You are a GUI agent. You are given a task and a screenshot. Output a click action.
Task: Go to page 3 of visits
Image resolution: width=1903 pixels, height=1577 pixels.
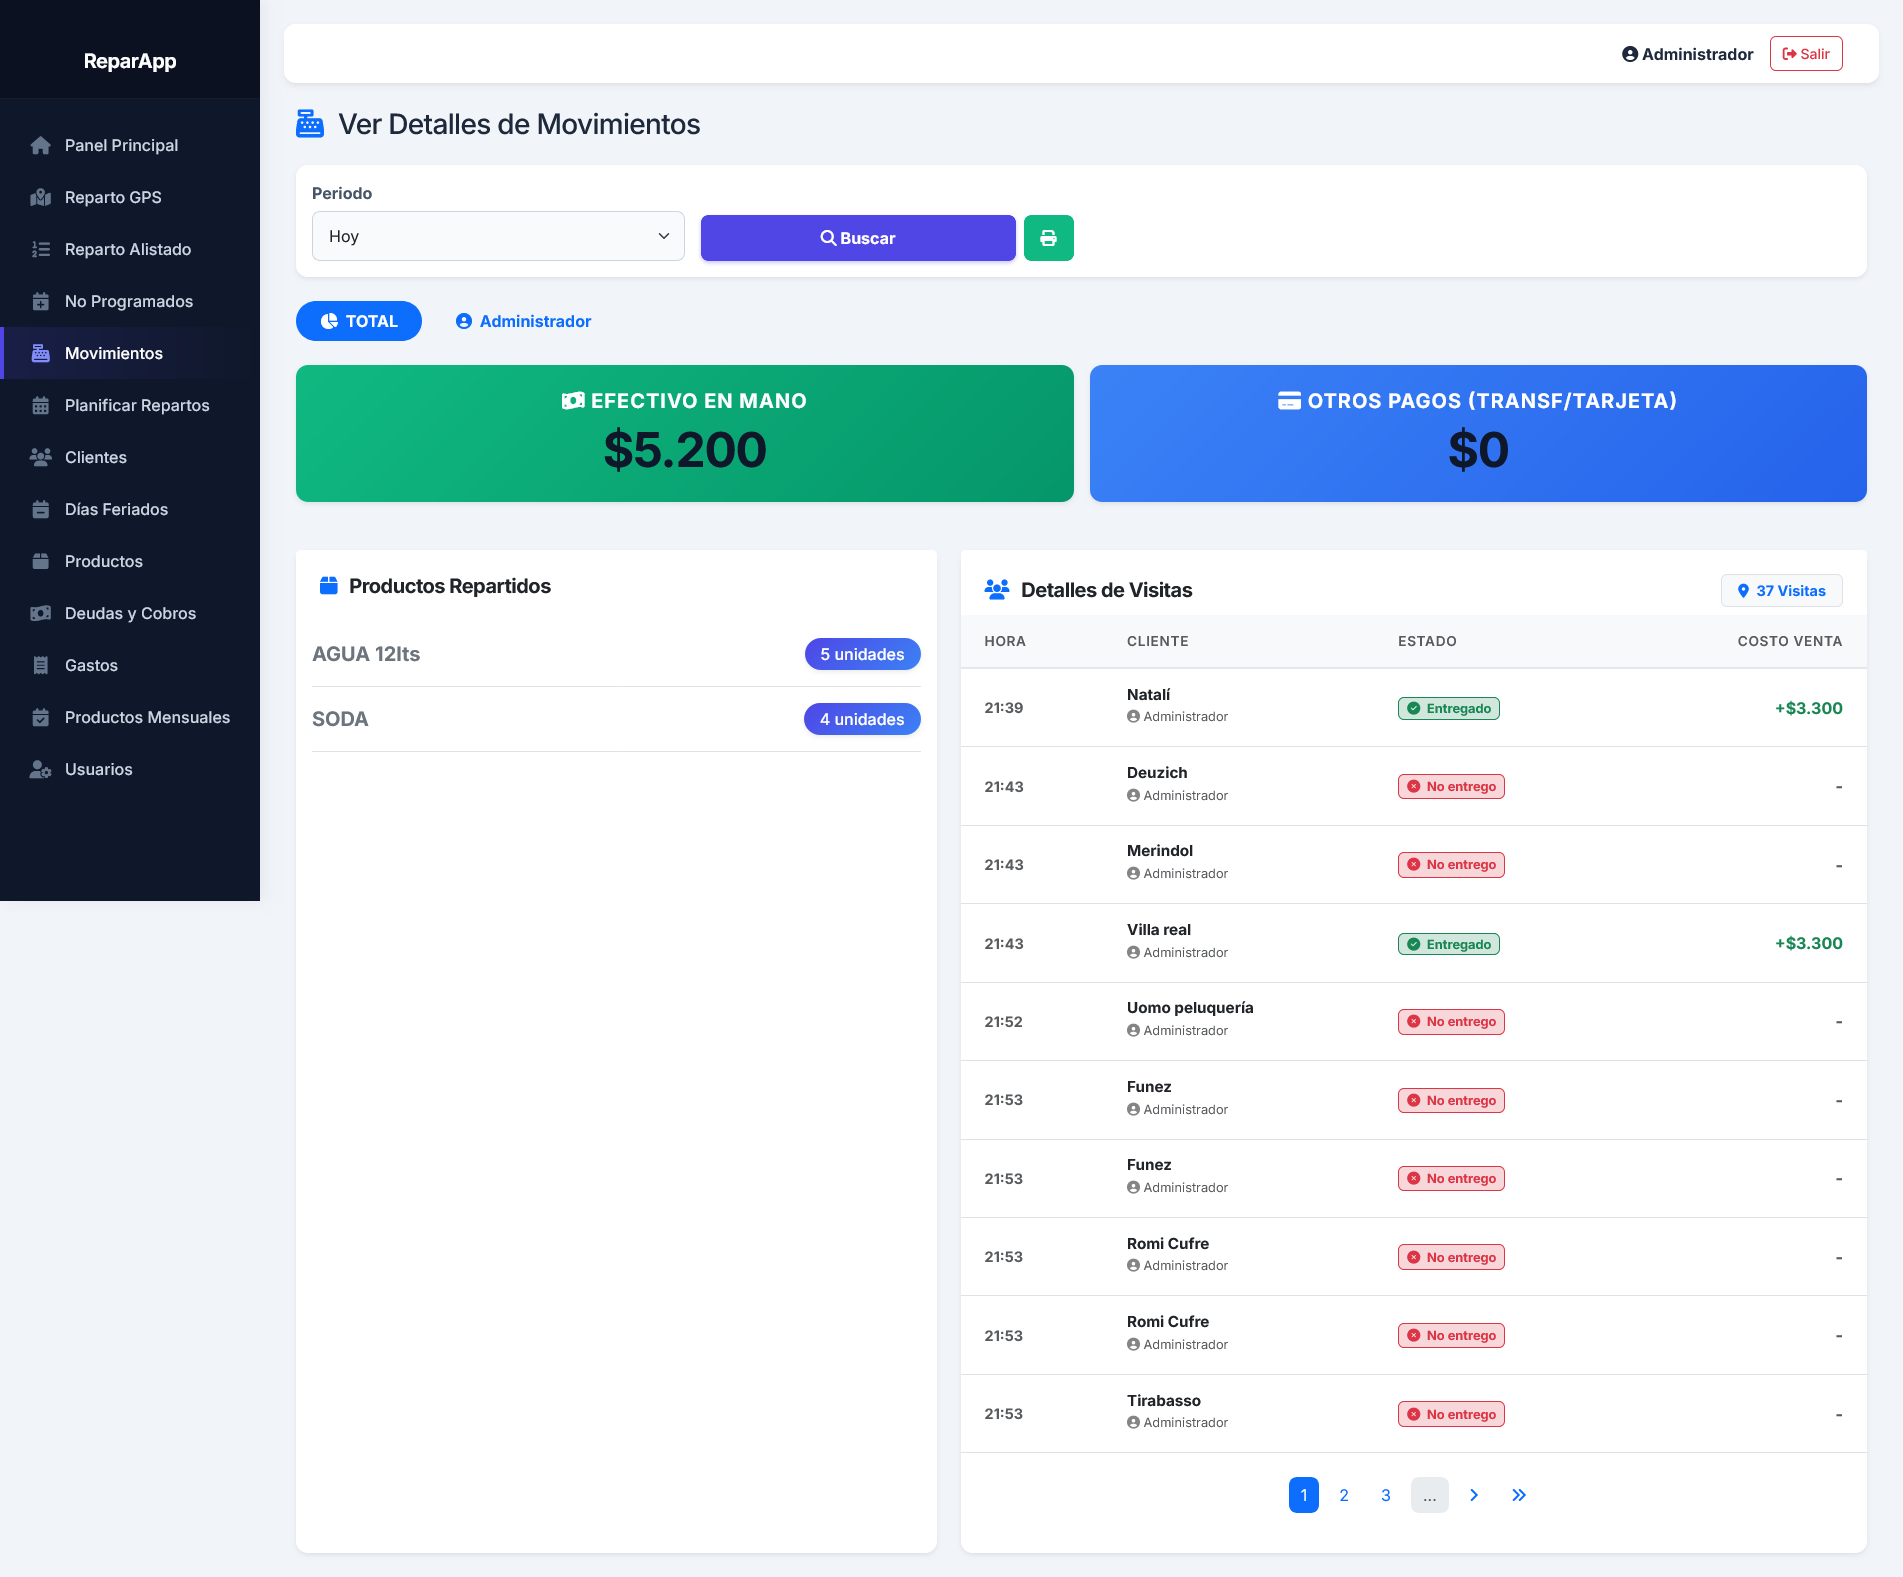pyautogui.click(x=1386, y=1495)
